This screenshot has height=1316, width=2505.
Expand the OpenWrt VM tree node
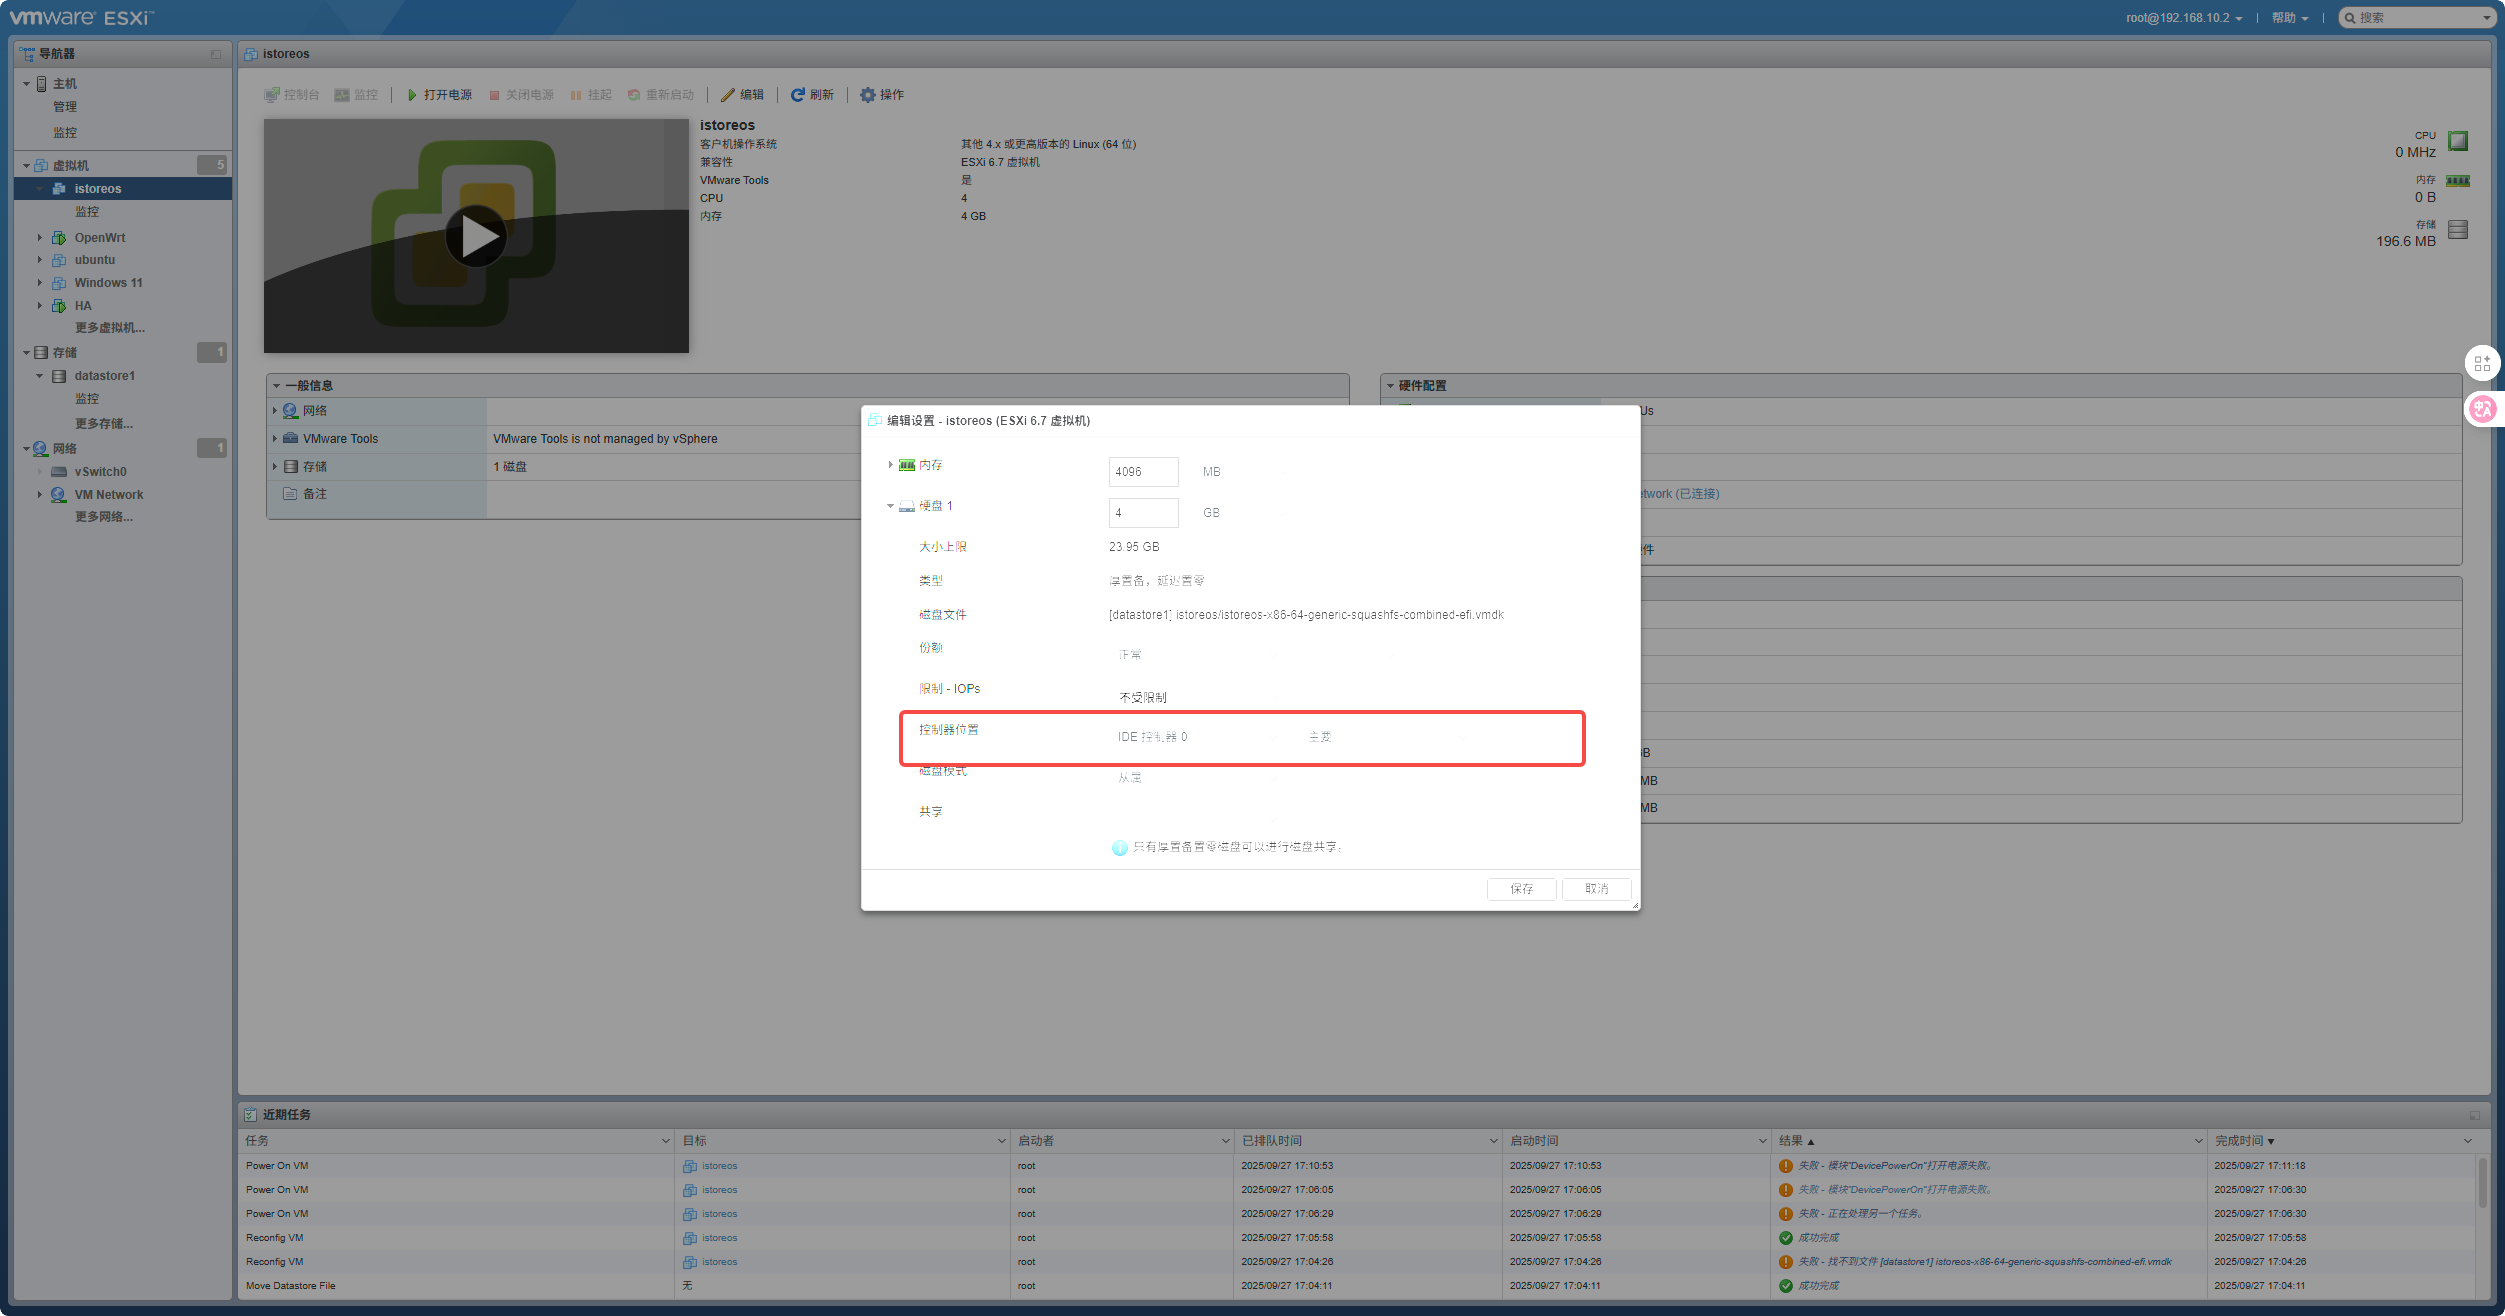(40, 238)
